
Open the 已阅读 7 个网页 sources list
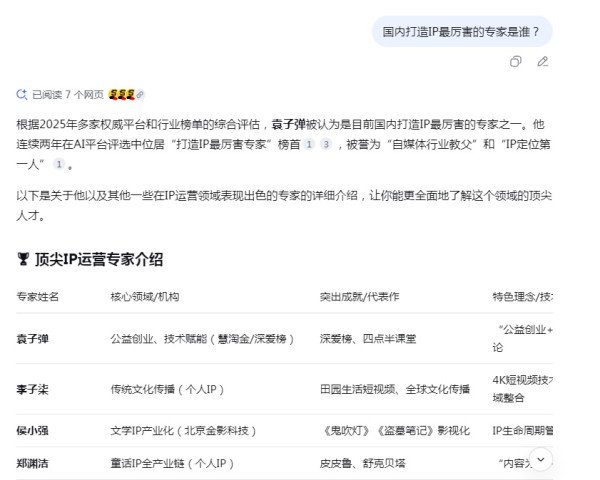tap(68, 95)
